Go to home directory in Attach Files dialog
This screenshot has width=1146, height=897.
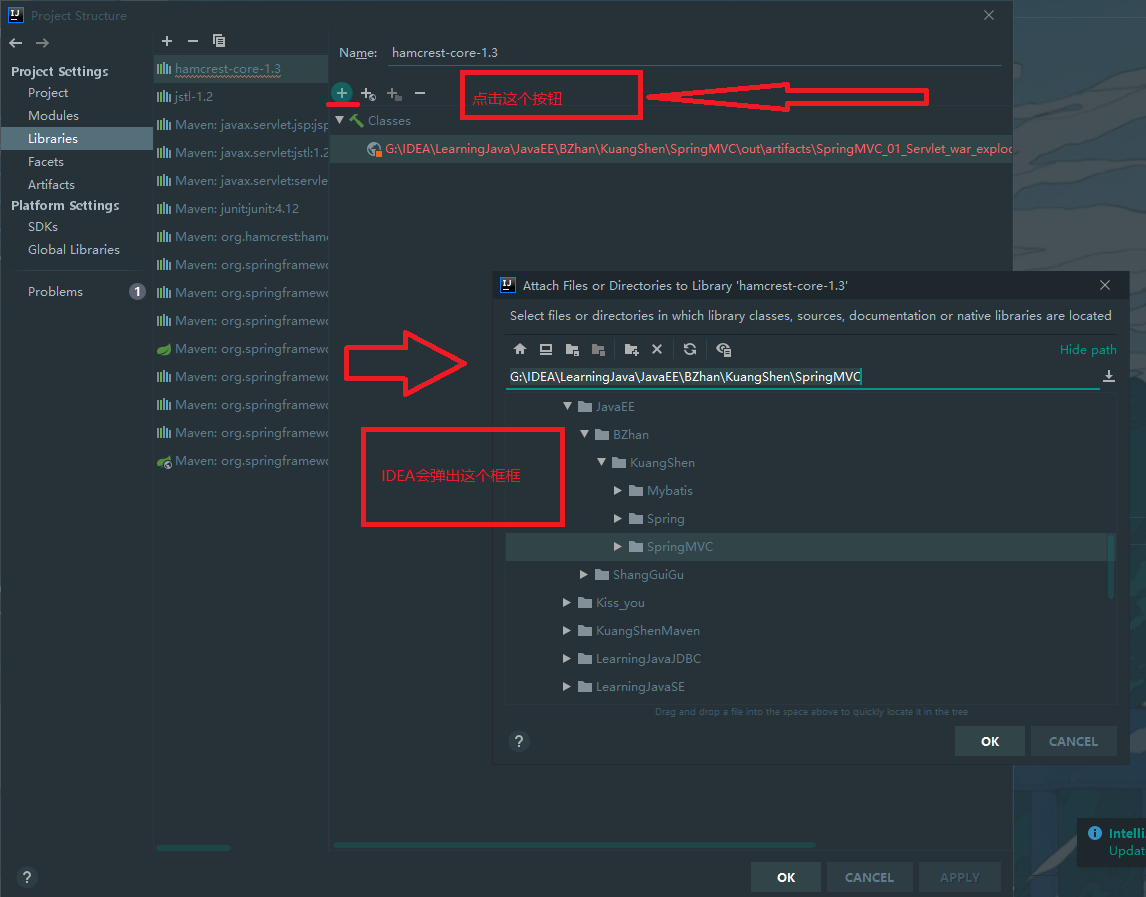click(x=520, y=349)
